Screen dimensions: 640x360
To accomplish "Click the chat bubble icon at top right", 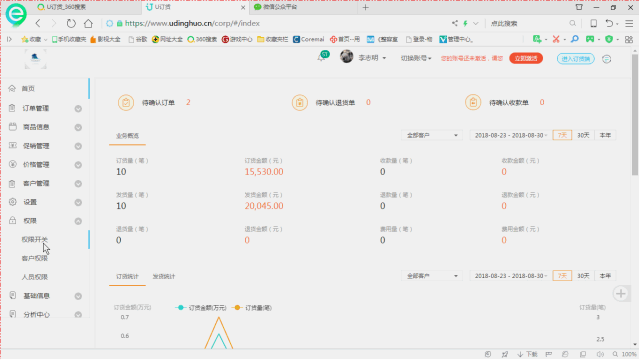I will click(607, 59).
